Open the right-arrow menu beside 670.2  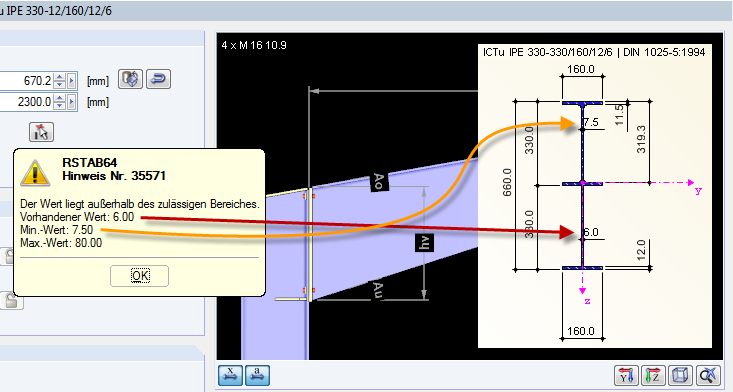point(72,81)
